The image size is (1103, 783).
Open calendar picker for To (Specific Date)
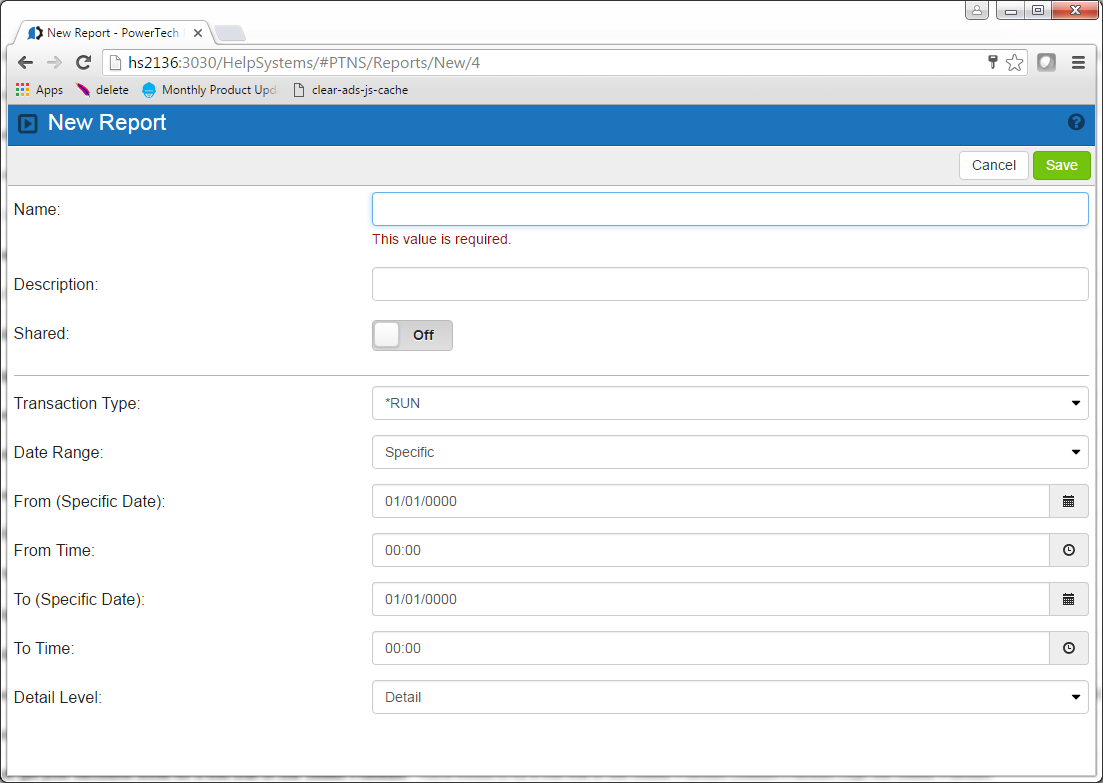[x=1068, y=599]
